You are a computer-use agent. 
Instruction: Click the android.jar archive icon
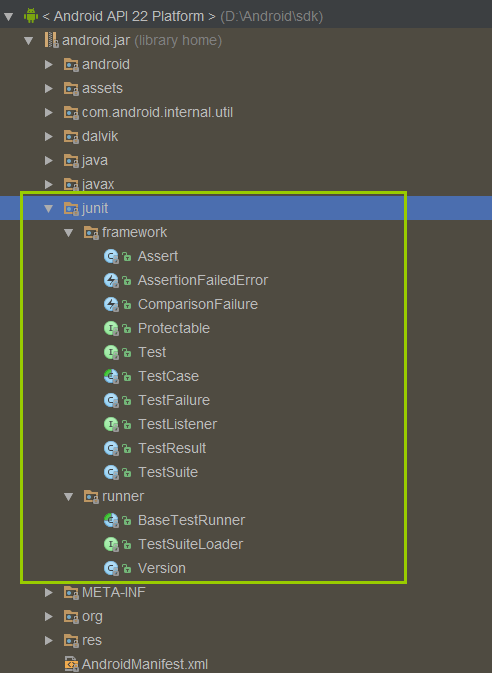coord(51,40)
